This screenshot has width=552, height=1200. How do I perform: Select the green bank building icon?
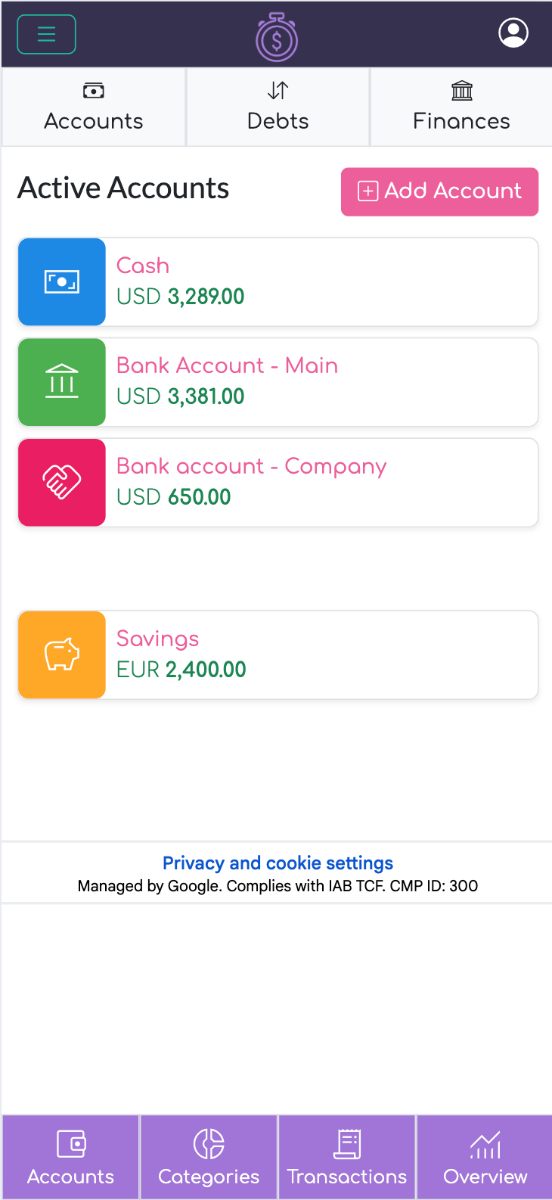[x=62, y=382]
